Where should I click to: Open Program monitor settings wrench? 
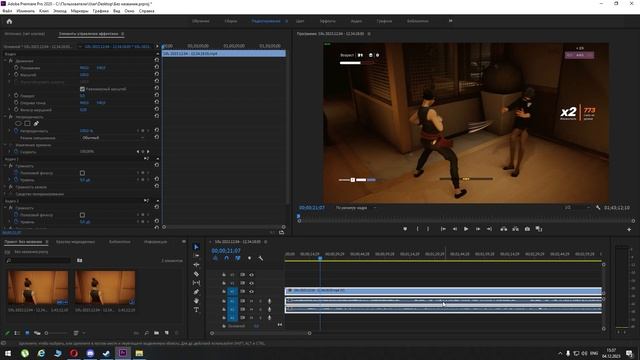coord(598,208)
